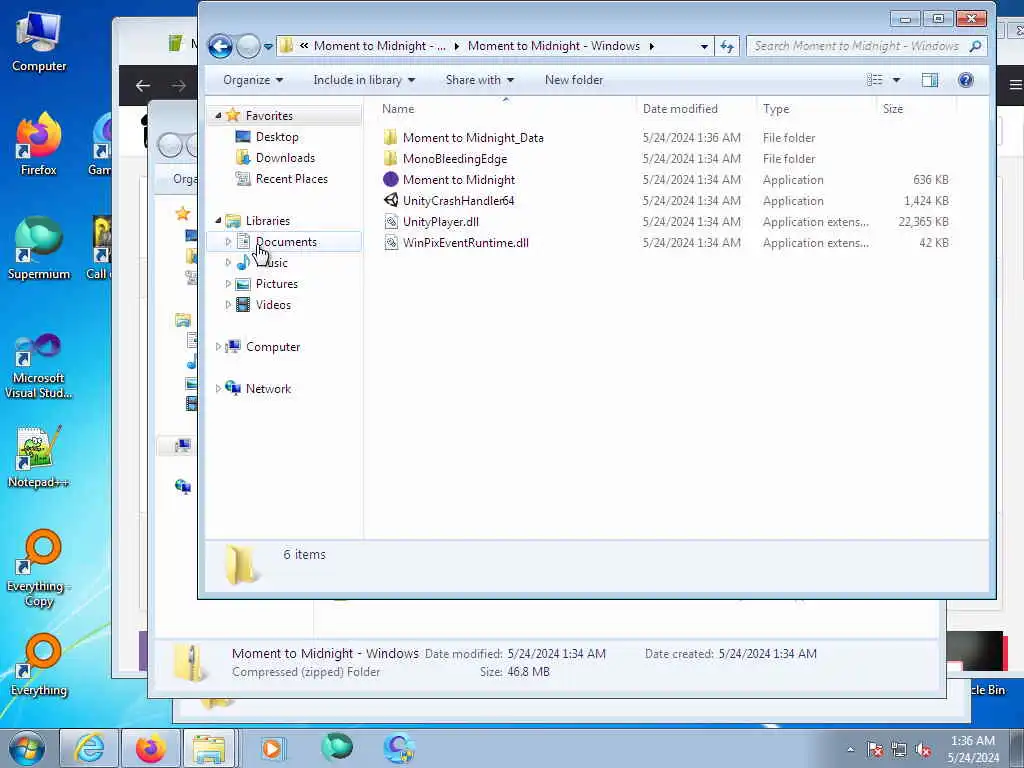Go back in the rear browser window
1024x768 pixels.
(x=142, y=85)
